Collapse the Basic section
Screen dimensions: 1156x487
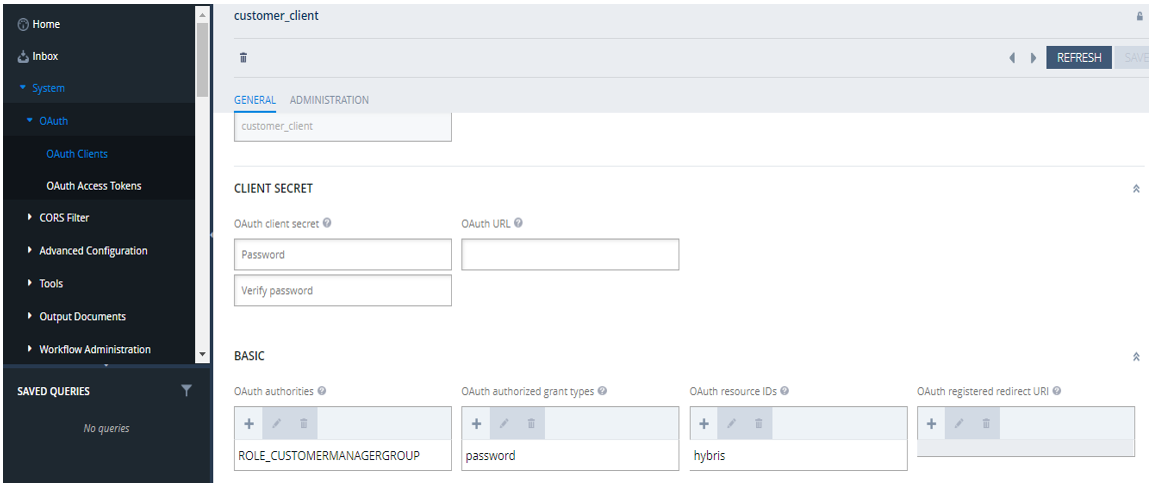point(1136,356)
